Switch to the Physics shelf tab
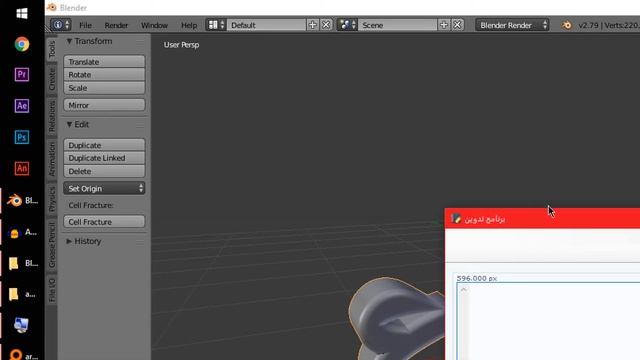640x360 pixels. tap(52, 199)
